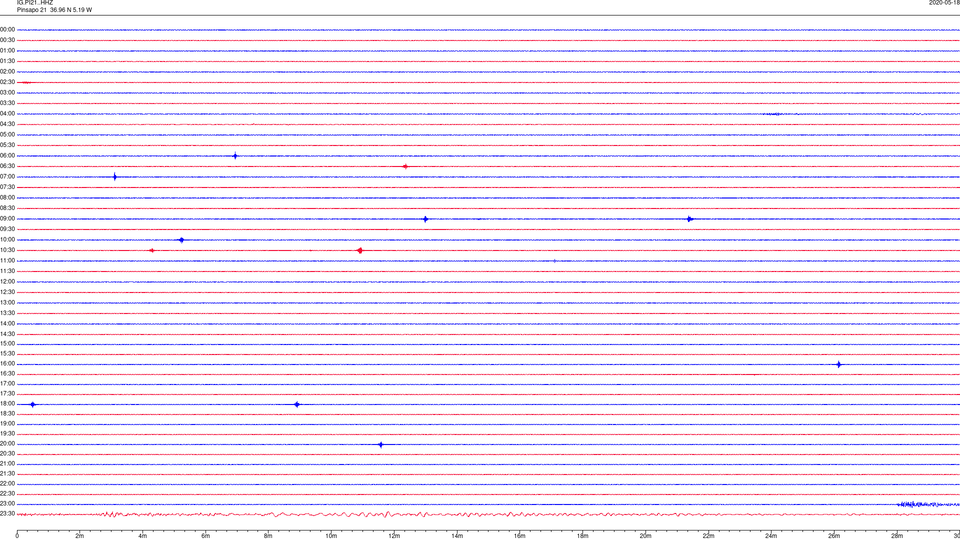Select the spike on the 16:00 trace
The width and height of the screenshot is (960, 540).
[839, 364]
